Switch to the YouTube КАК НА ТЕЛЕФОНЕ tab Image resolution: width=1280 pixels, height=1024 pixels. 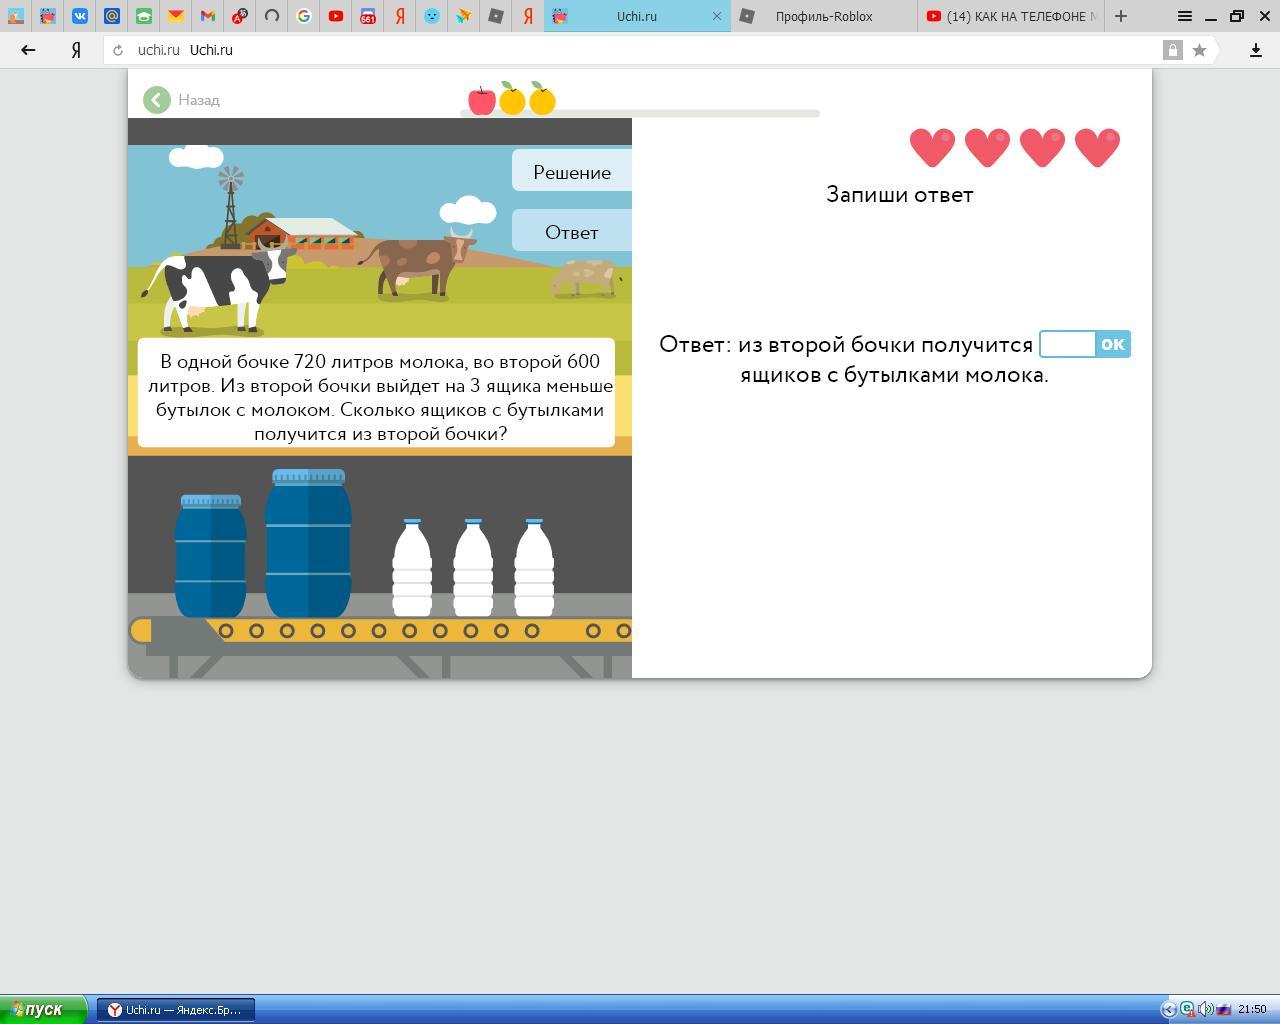tap(1010, 16)
